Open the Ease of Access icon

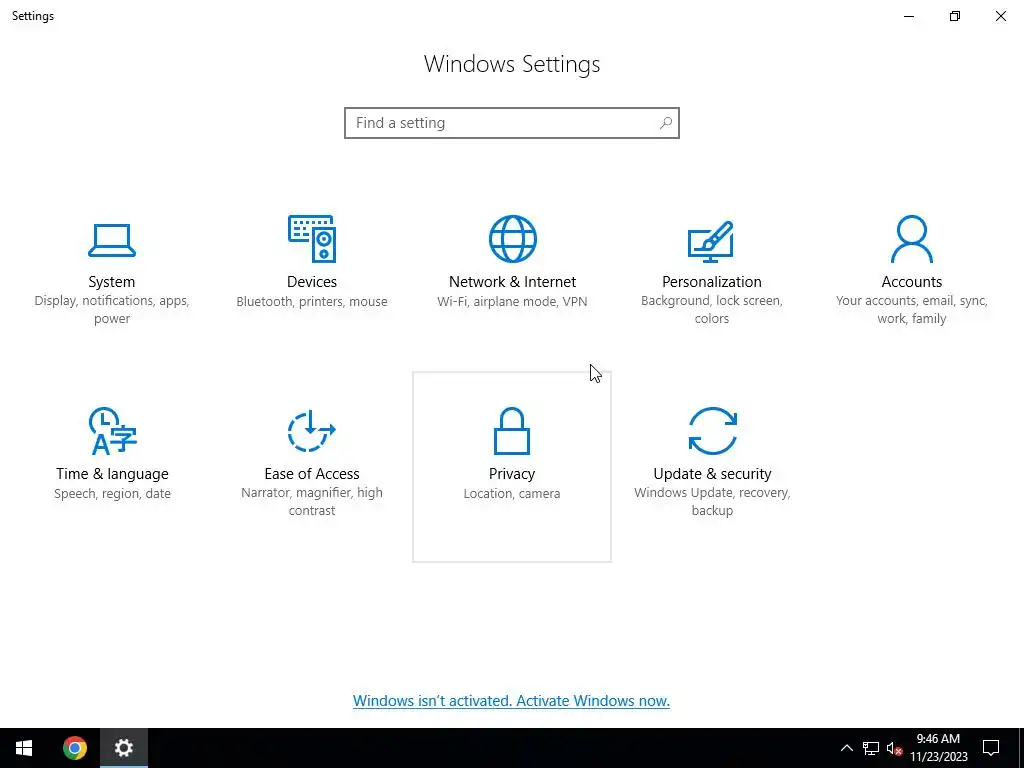tap(312, 431)
